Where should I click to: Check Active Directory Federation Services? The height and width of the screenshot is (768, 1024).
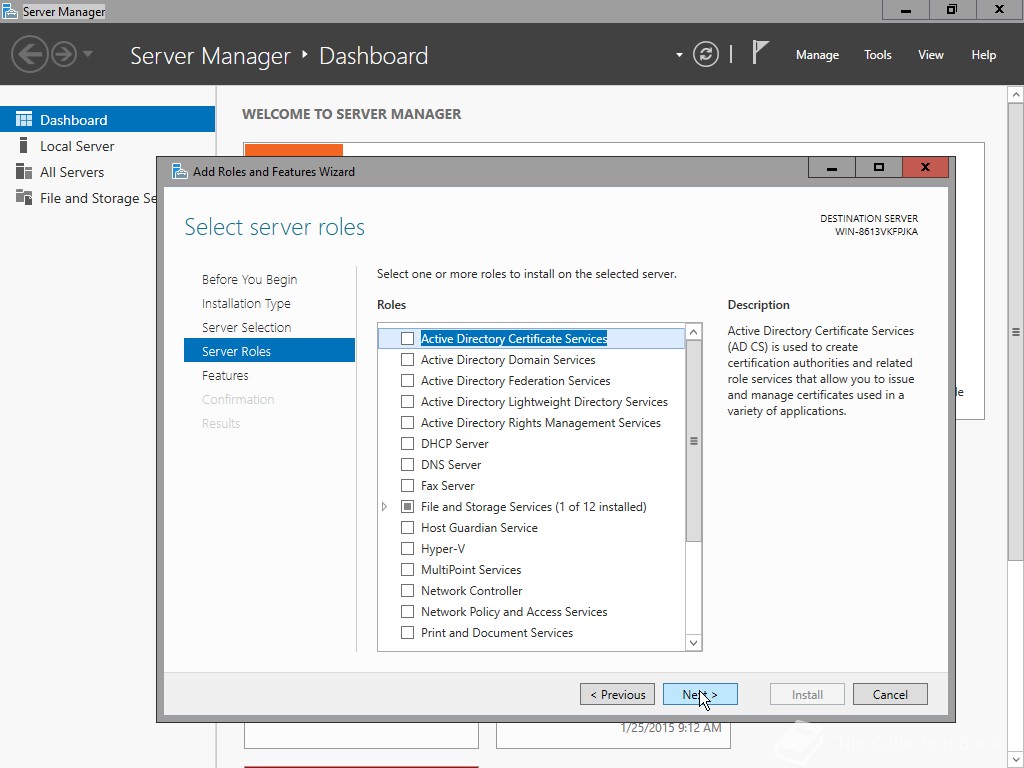pos(407,380)
